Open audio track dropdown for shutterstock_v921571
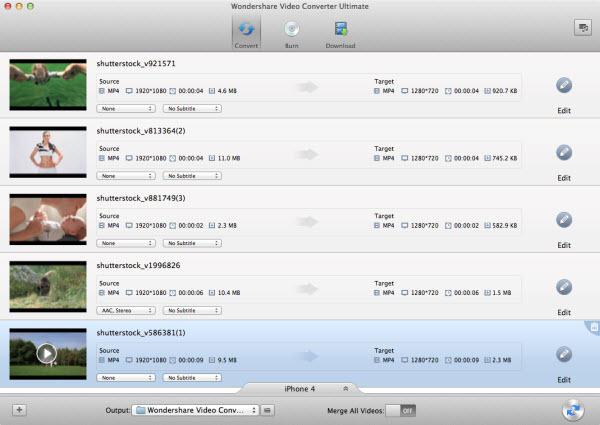Image resolution: width=600 pixels, height=425 pixels. click(x=126, y=109)
